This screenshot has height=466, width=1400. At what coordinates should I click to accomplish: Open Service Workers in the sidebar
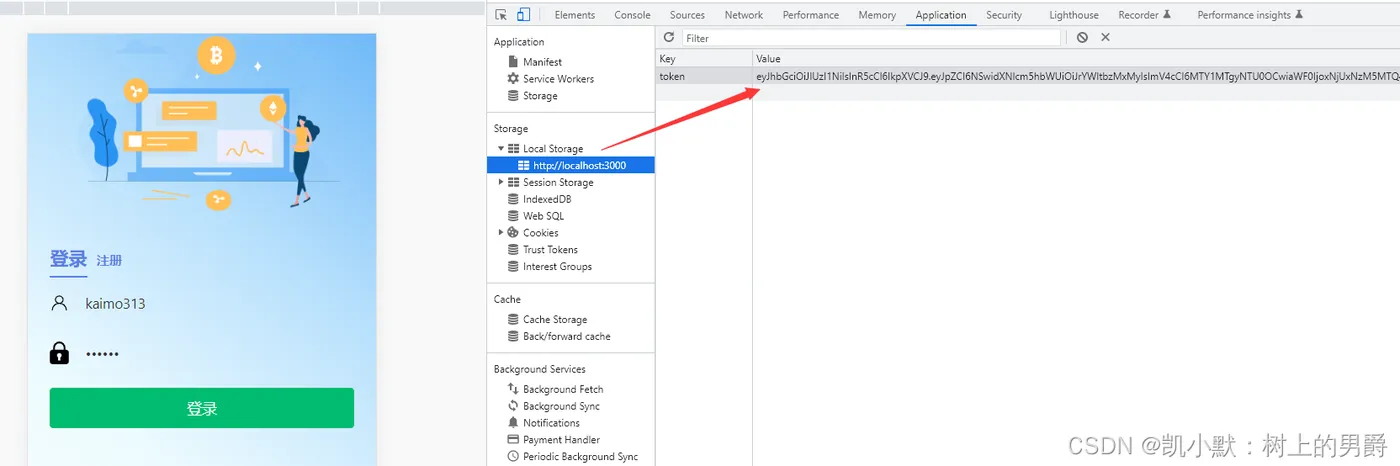[558, 79]
